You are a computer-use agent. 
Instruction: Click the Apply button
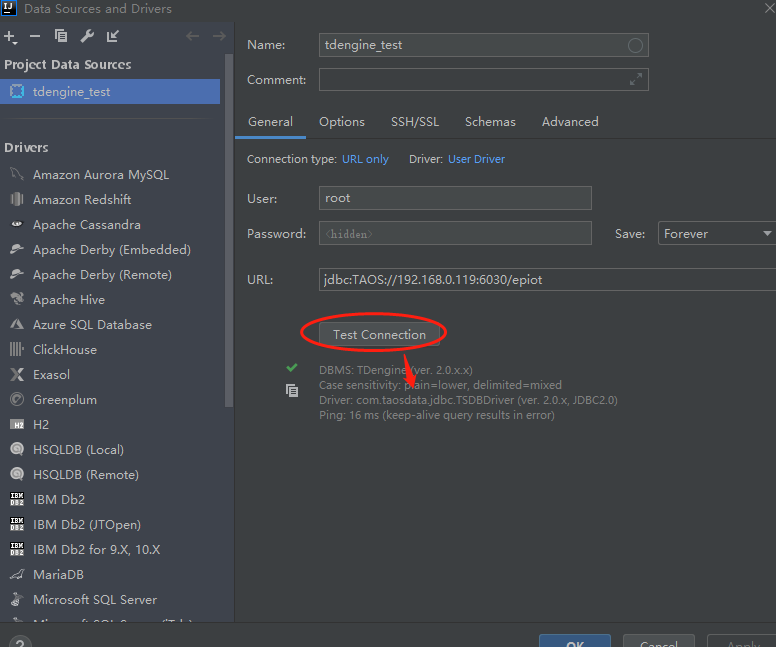742,641
